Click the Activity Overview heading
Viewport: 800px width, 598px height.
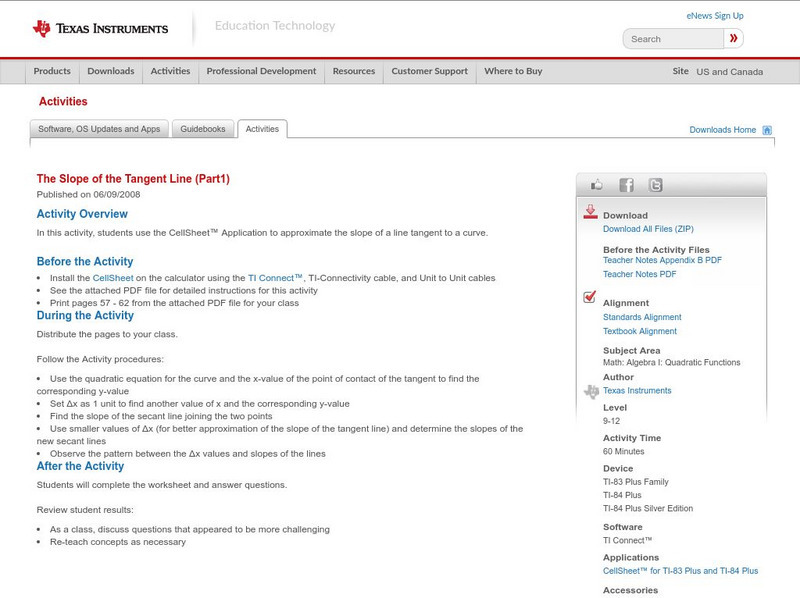click(82, 214)
